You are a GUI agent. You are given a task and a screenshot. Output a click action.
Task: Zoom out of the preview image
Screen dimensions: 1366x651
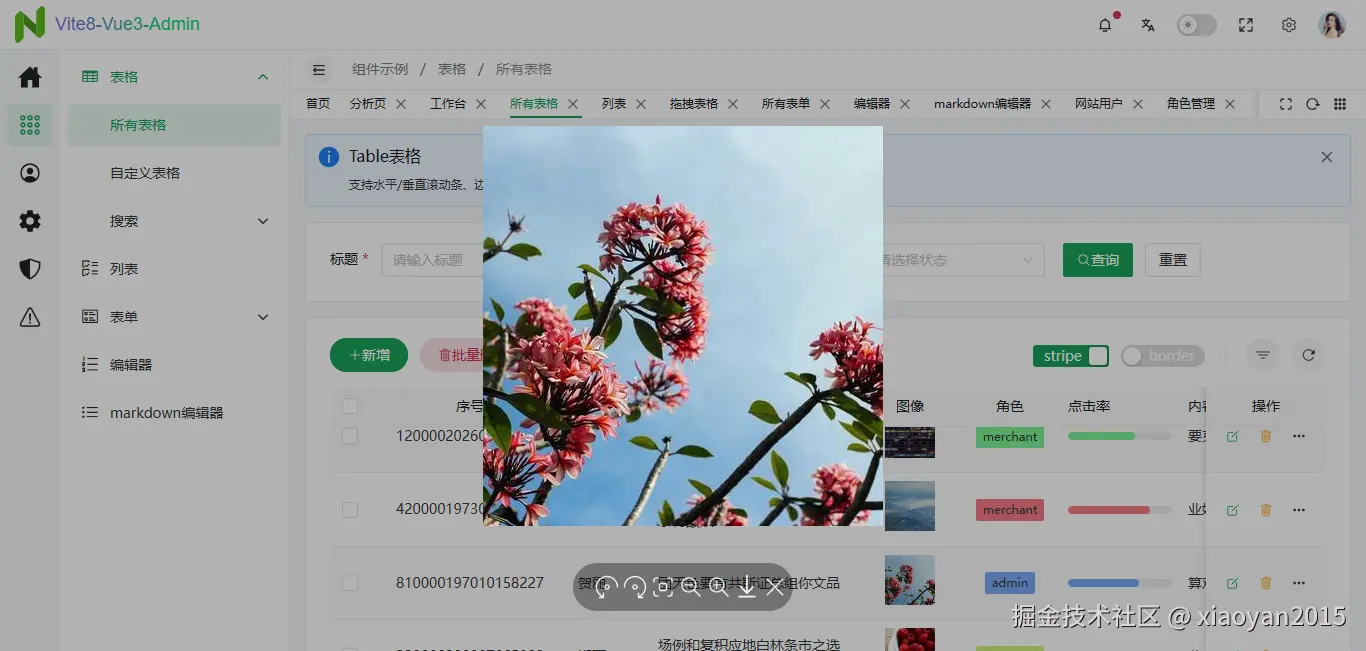[690, 587]
